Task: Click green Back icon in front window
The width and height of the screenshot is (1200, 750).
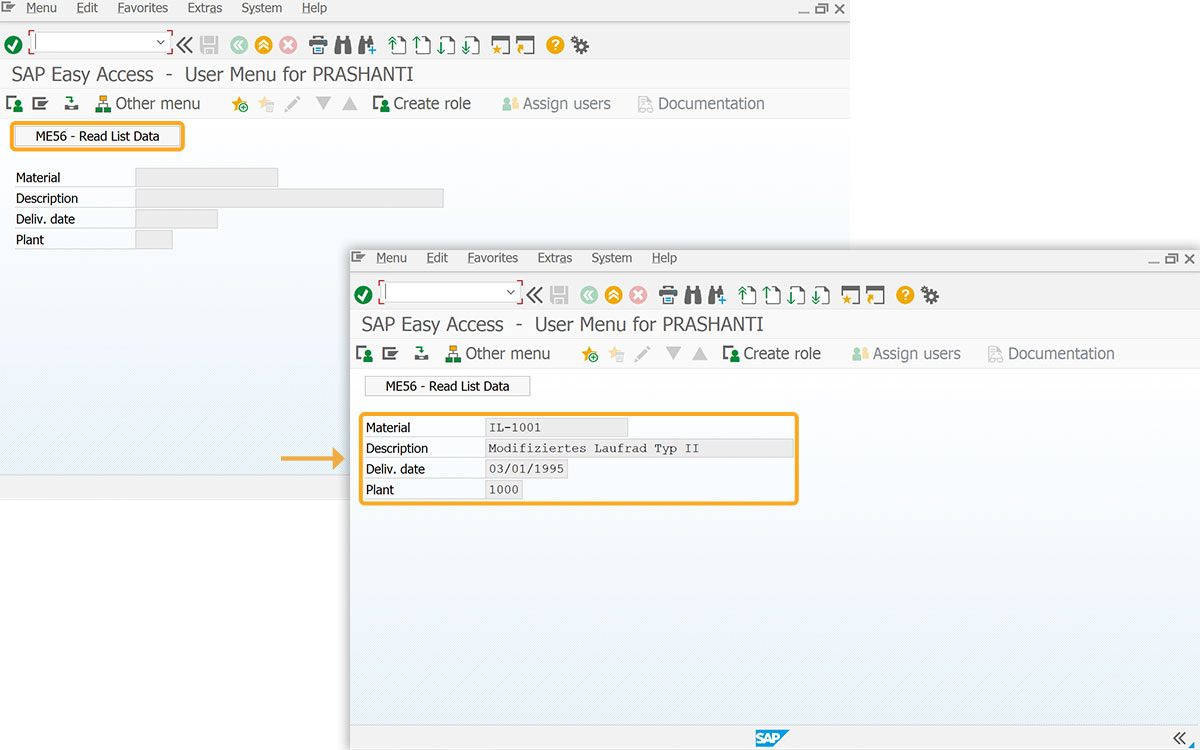Action: (589, 295)
